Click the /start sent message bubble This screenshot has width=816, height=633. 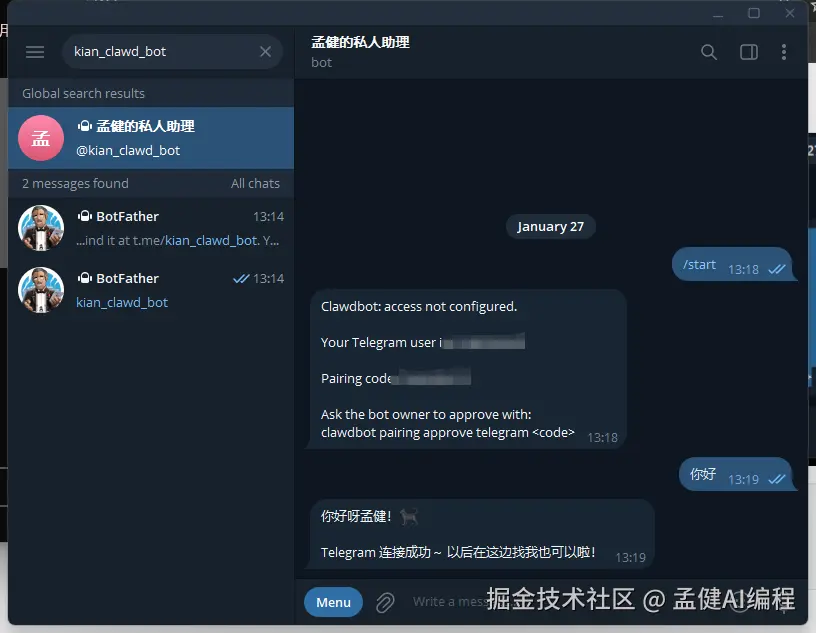point(733,264)
